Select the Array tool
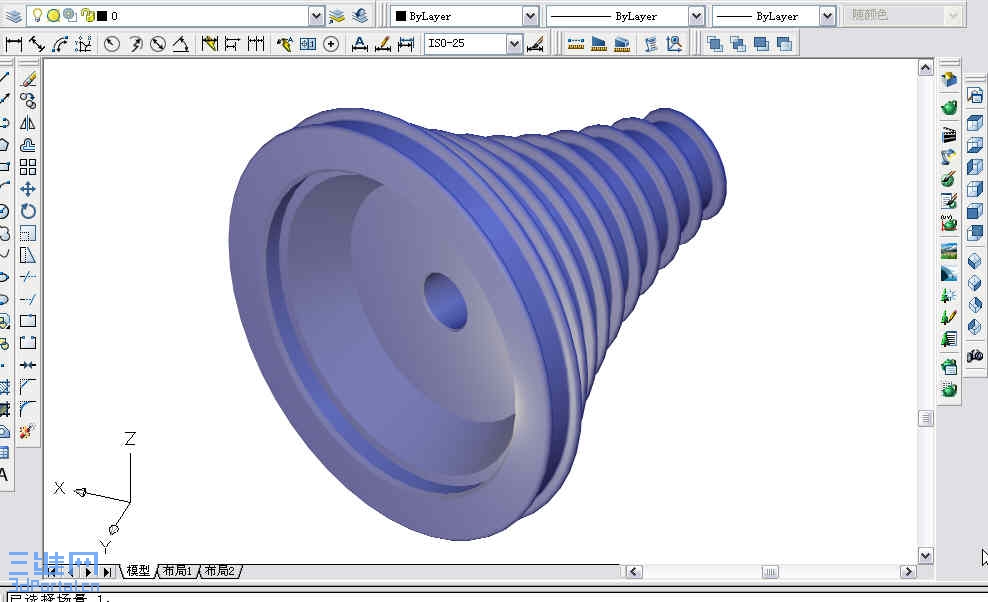 28,167
